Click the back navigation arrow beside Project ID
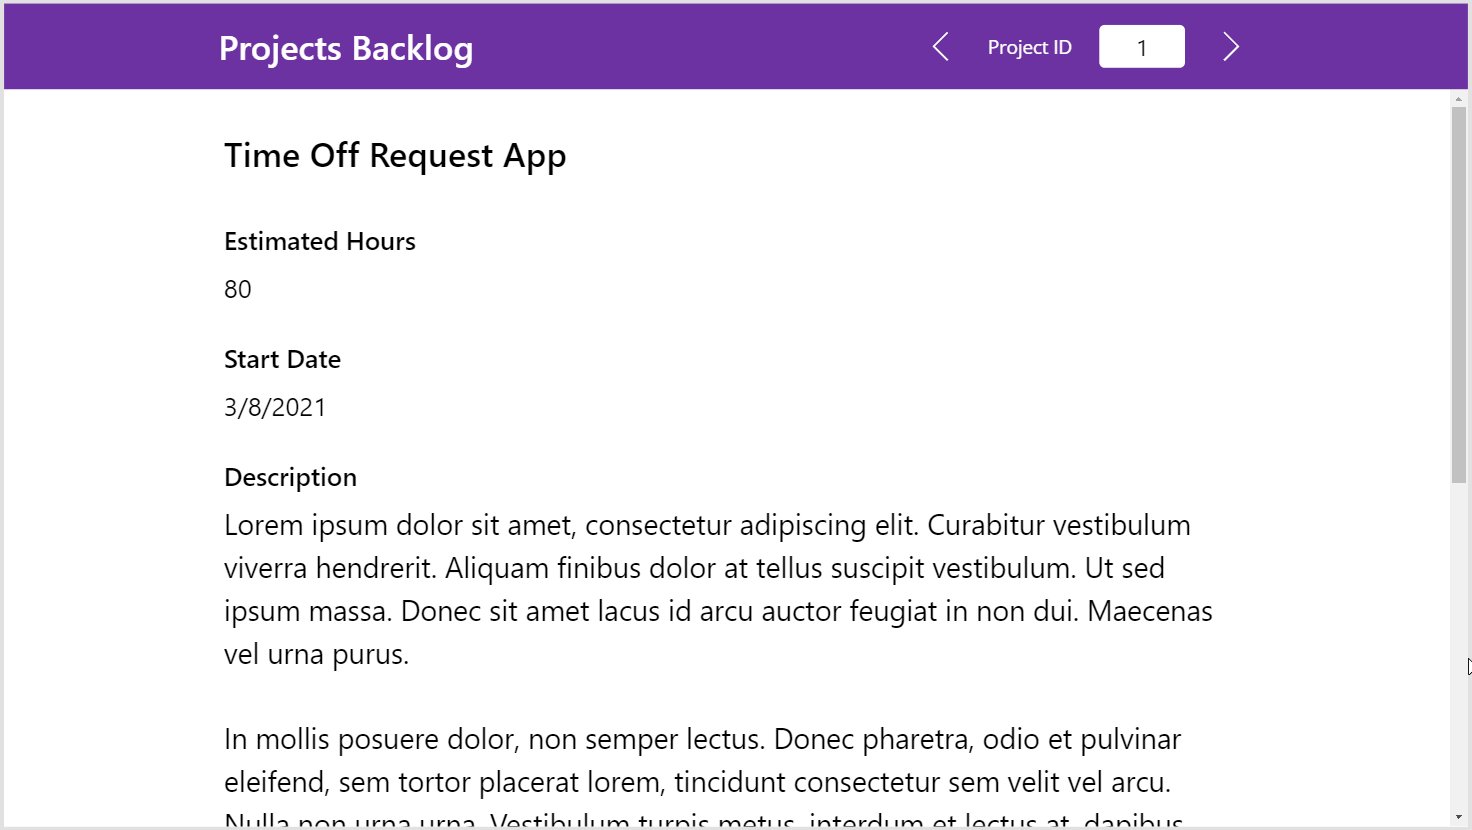Screen dimensions: 1472x830 (939, 46)
